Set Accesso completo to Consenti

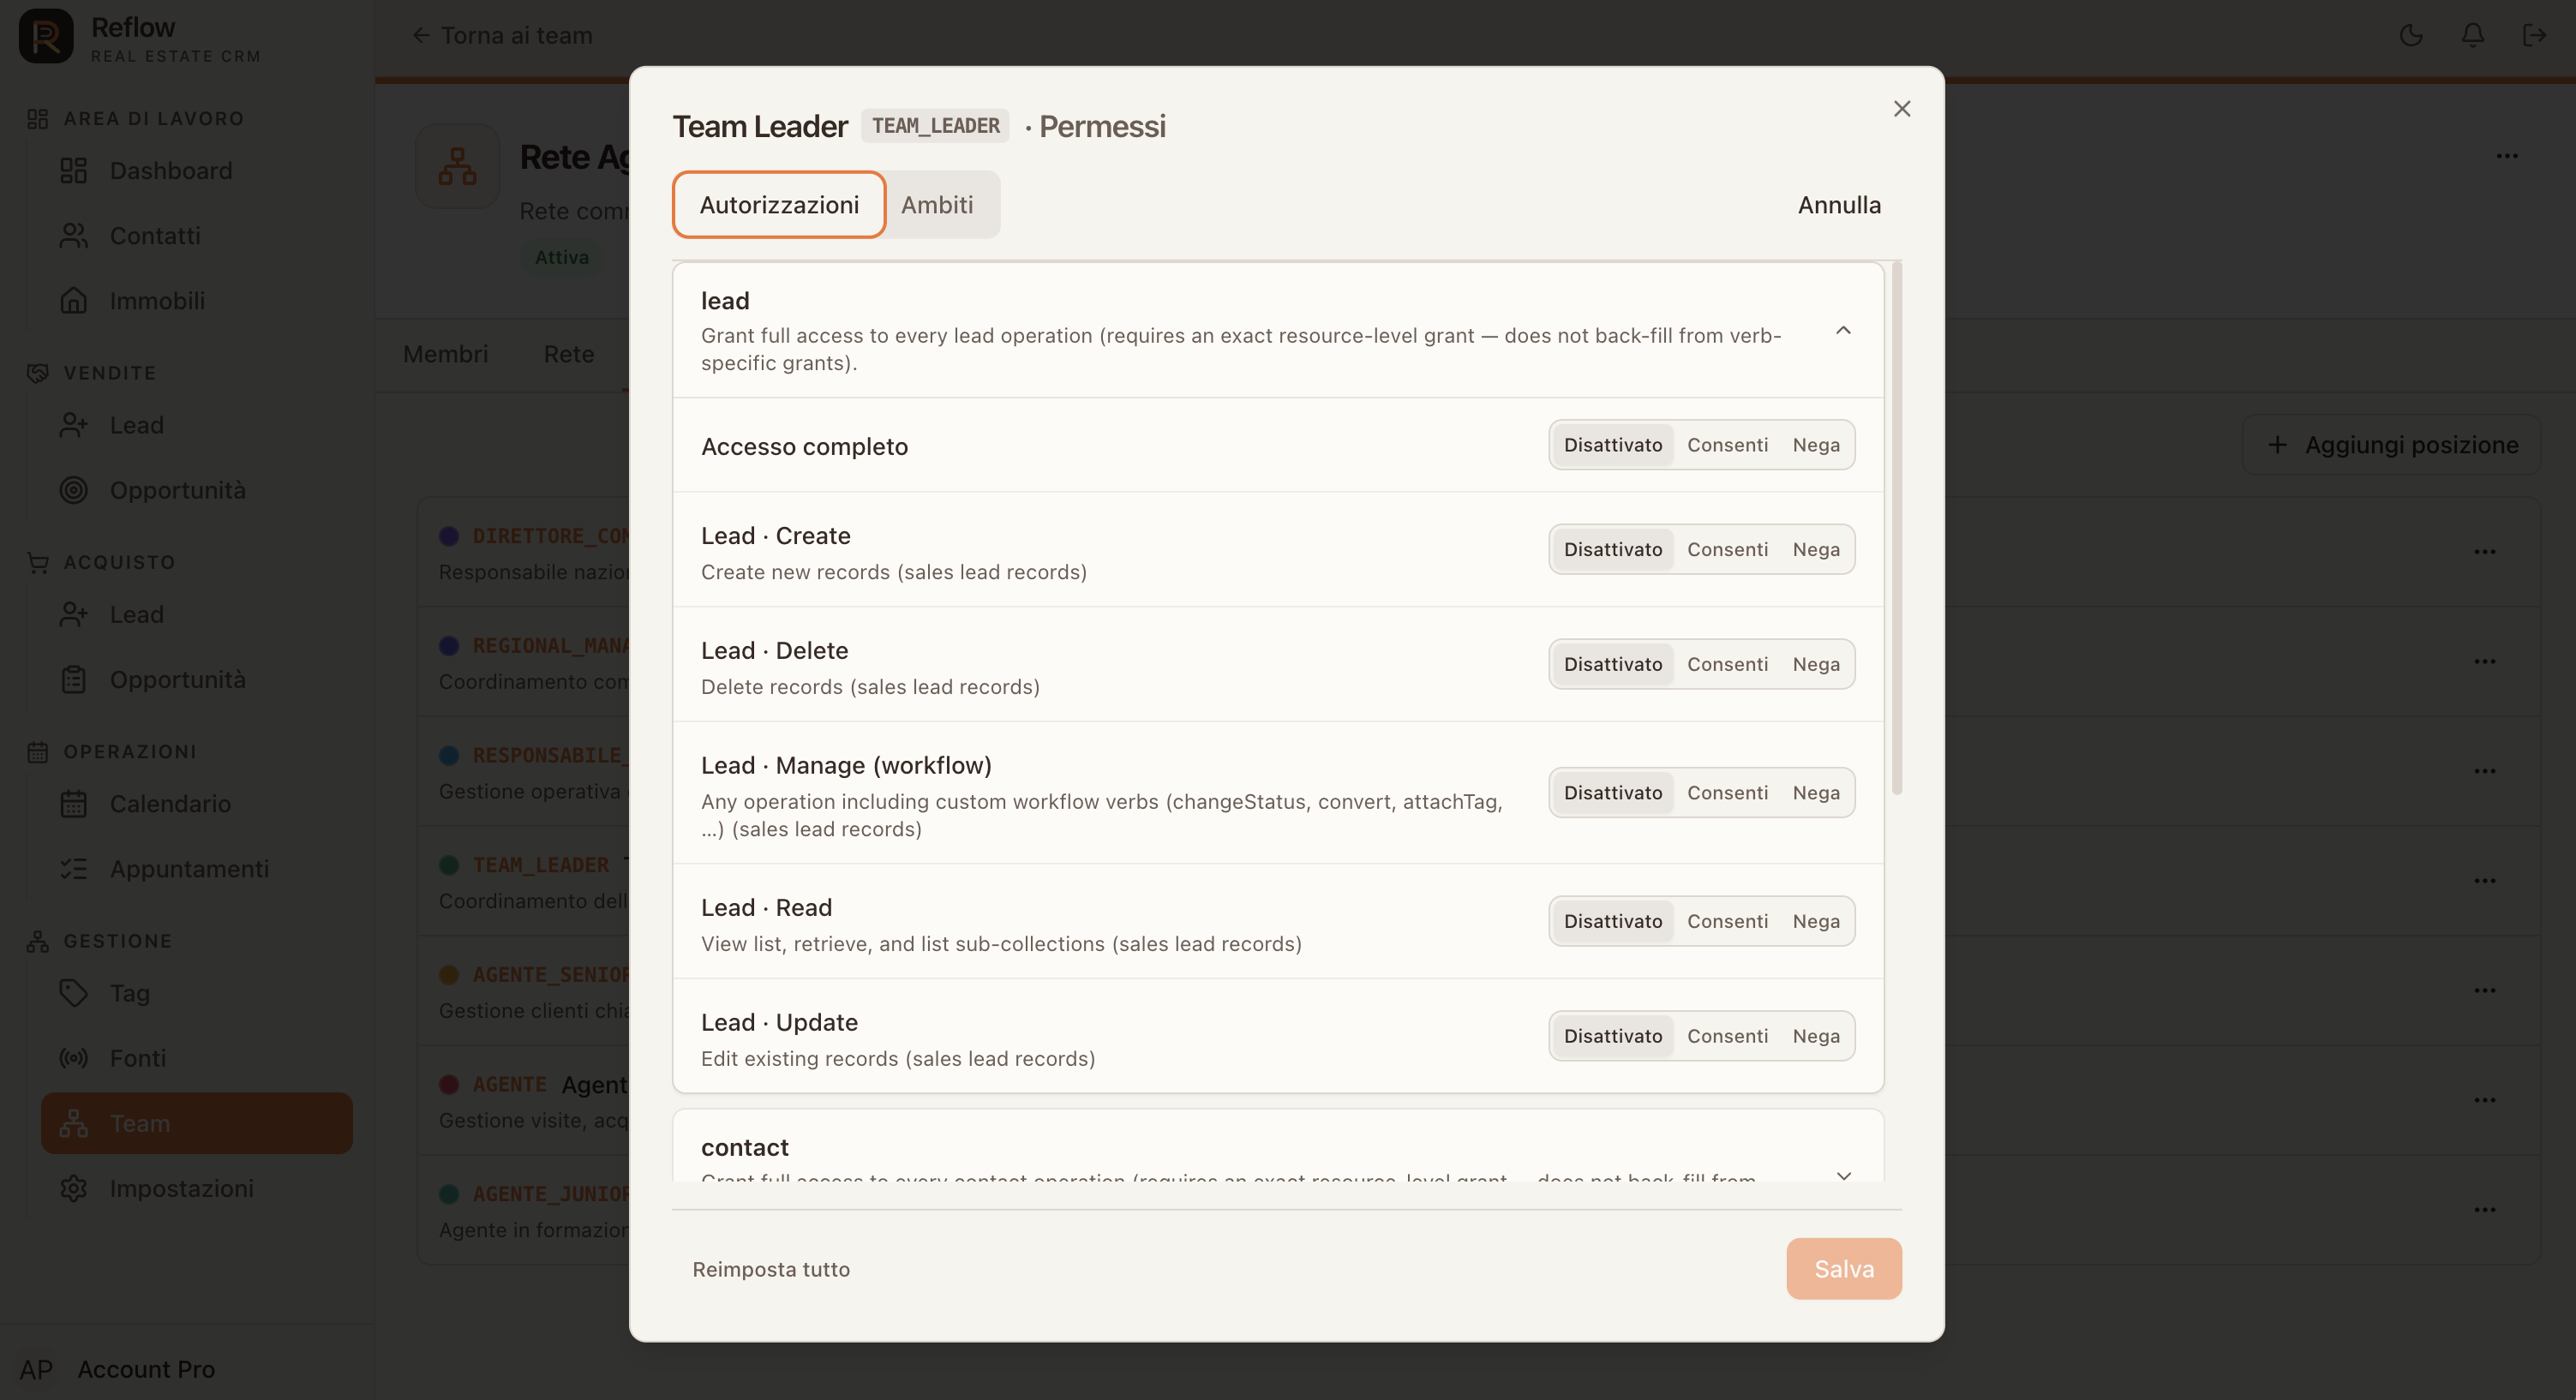point(1727,445)
